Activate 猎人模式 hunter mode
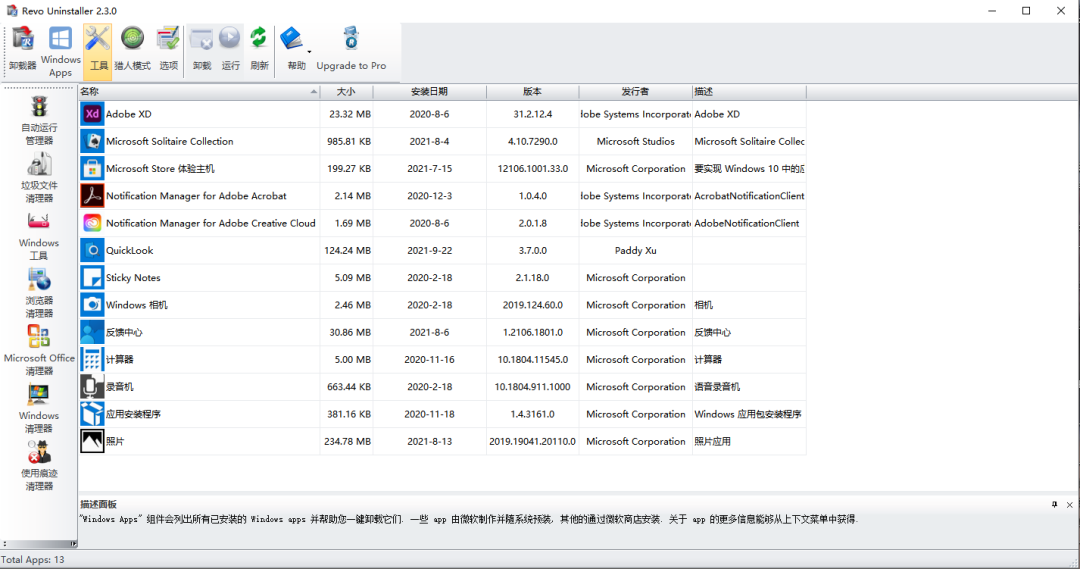The image size is (1080, 569). 132,49
